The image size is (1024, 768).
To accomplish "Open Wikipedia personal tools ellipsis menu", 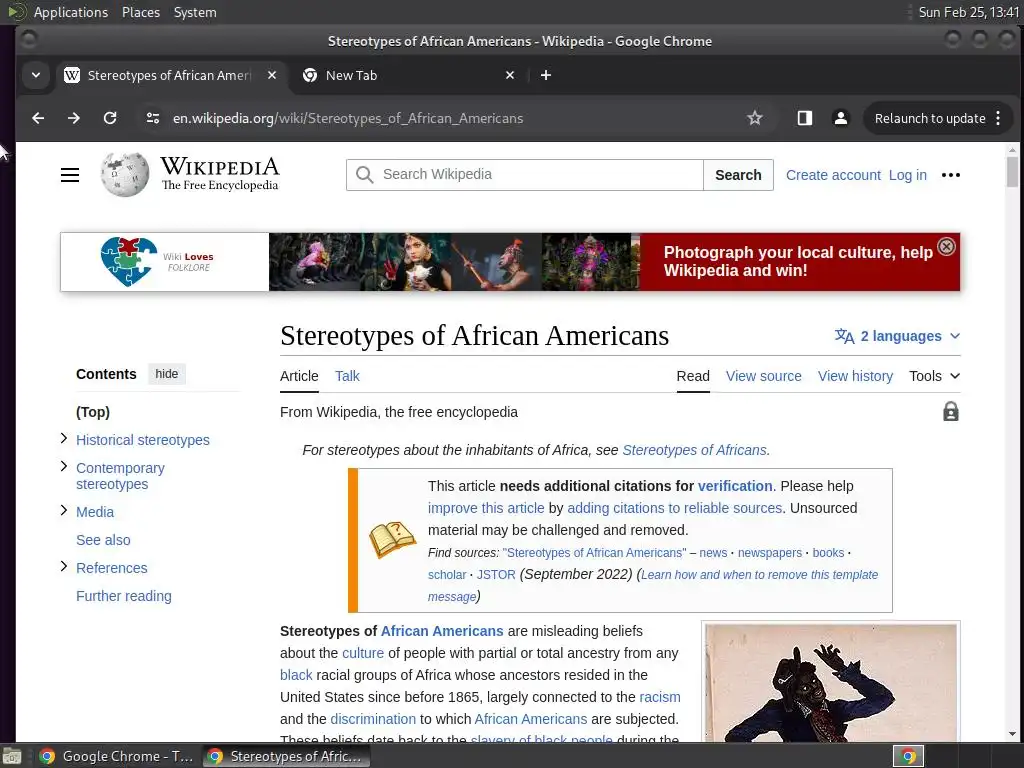I will tap(951, 175).
